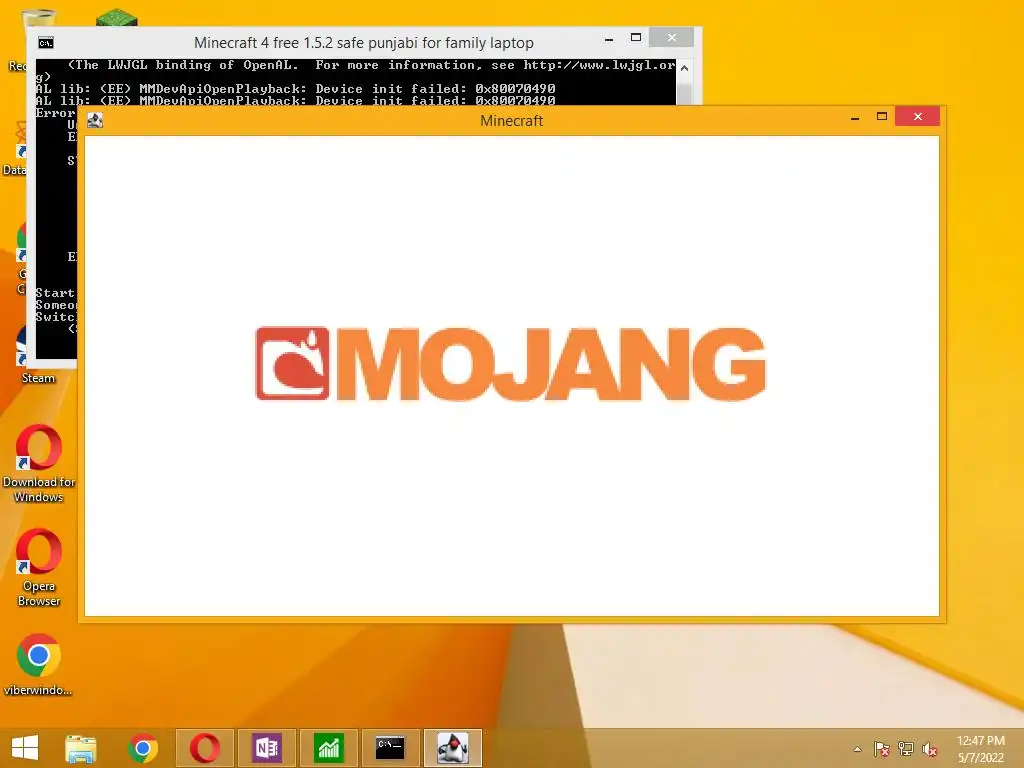Maximize the console window
This screenshot has height=768, width=1024.
(x=636, y=38)
